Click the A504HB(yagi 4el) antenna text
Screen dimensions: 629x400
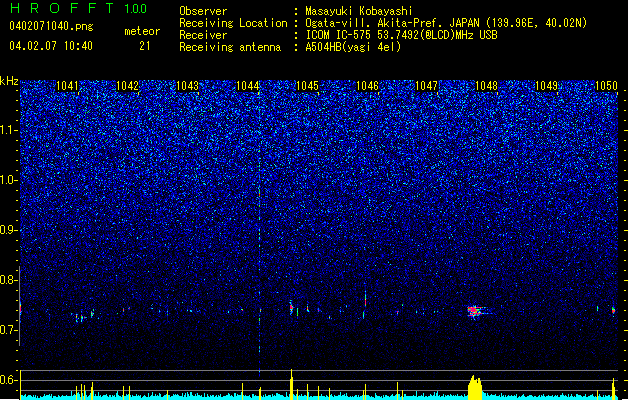[353, 47]
